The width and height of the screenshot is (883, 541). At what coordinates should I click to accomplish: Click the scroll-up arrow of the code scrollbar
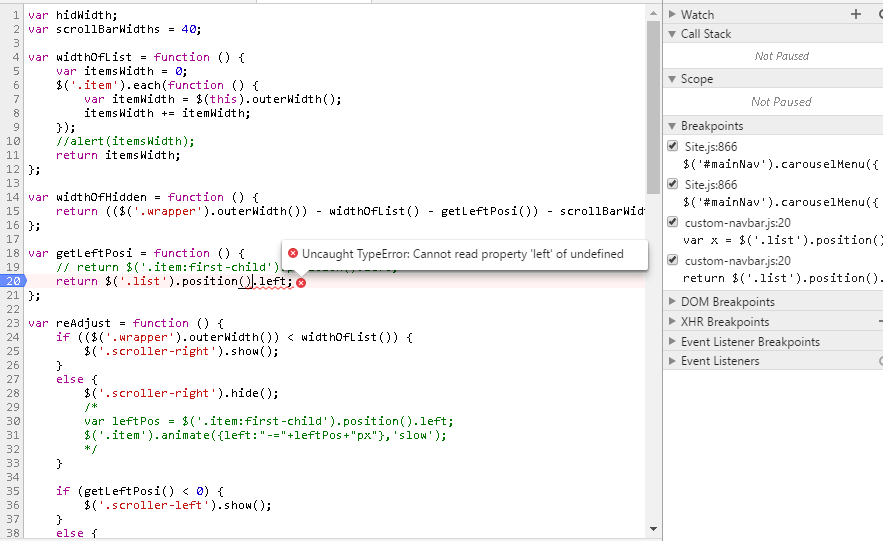click(653, 13)
